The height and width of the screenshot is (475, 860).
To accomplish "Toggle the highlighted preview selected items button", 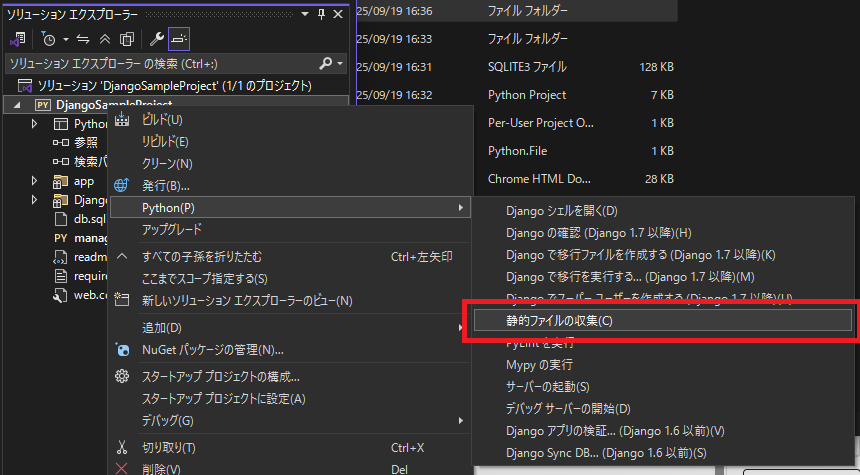I will click(x=178, y=39).
